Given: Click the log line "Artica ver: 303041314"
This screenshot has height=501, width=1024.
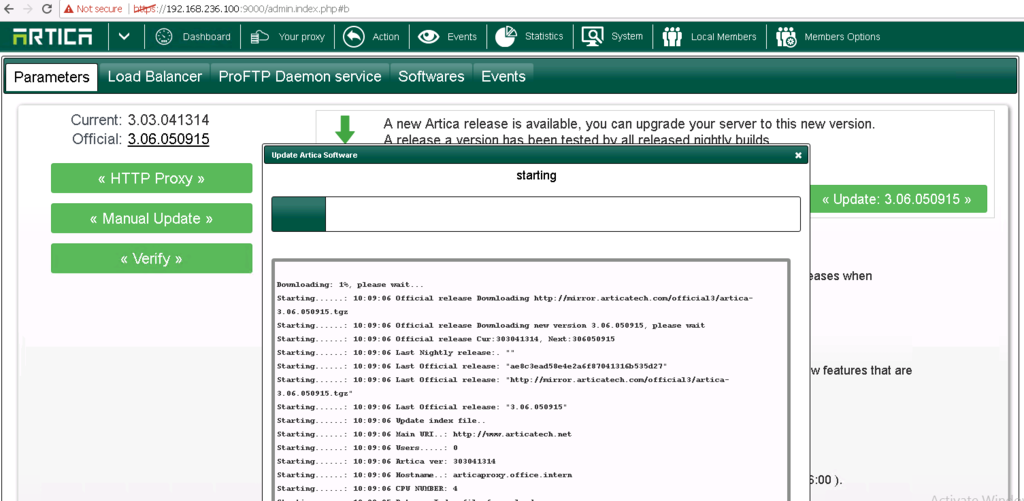Looking at the screenshot, I should (x=386, y=461).
